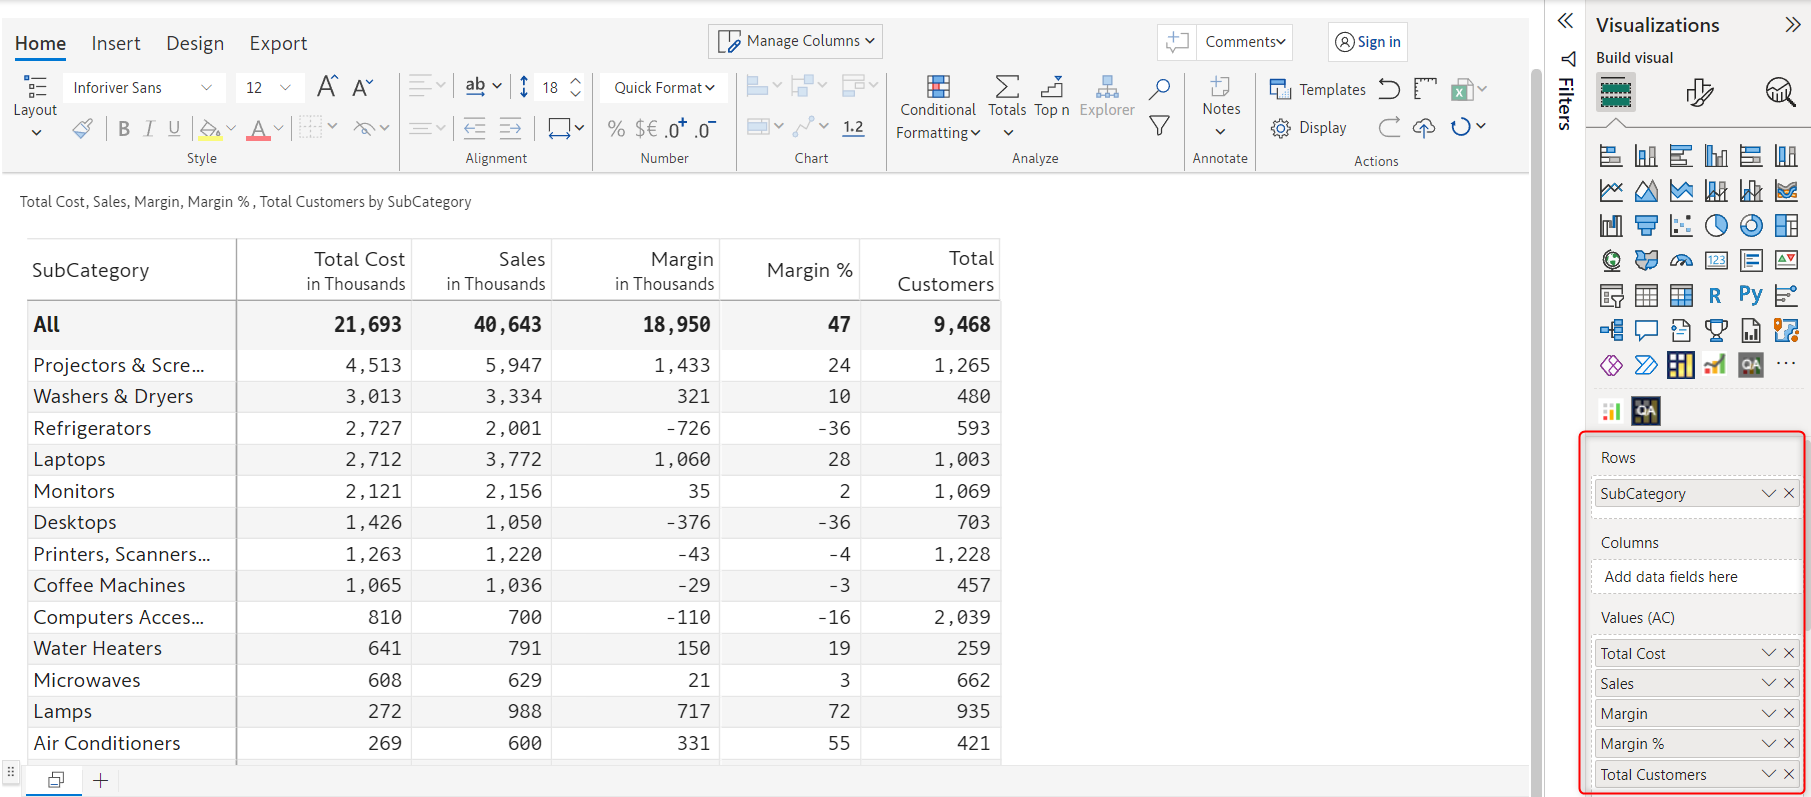The image size is (1811, 797).
Task: Open the Inforiver Sans font dropdown
Action: 143,88
